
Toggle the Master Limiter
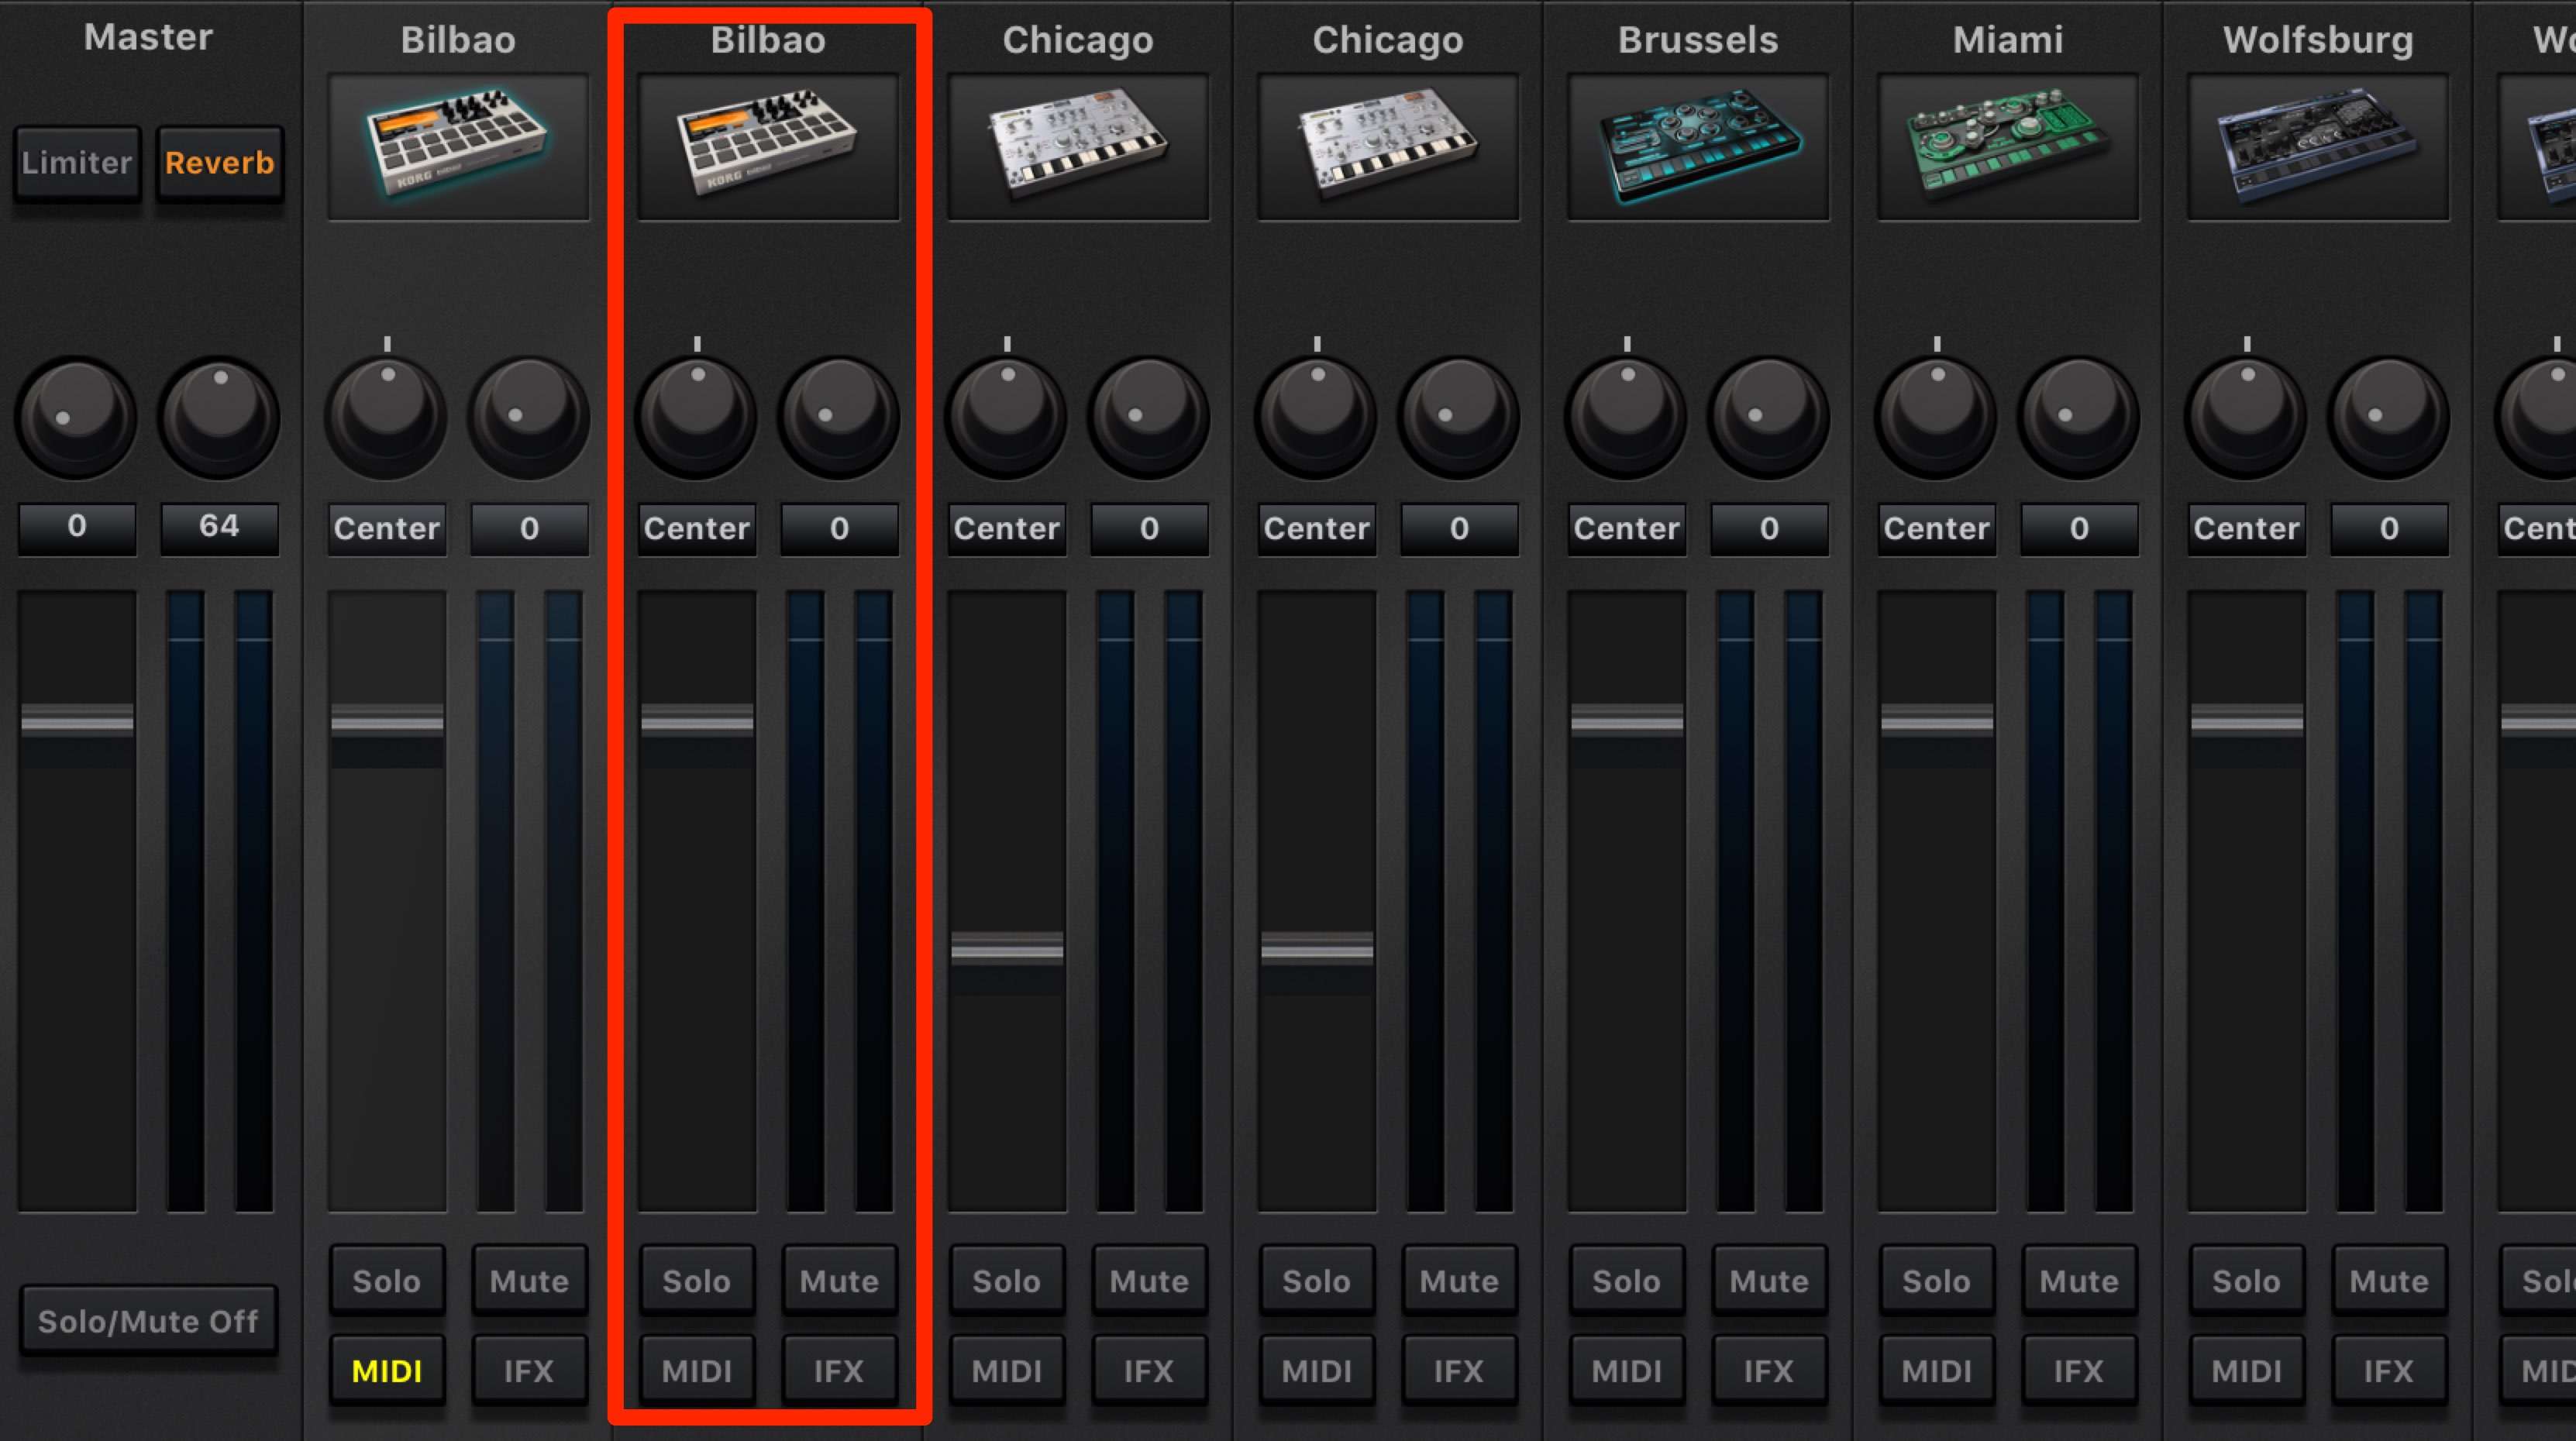click(77, 162)
